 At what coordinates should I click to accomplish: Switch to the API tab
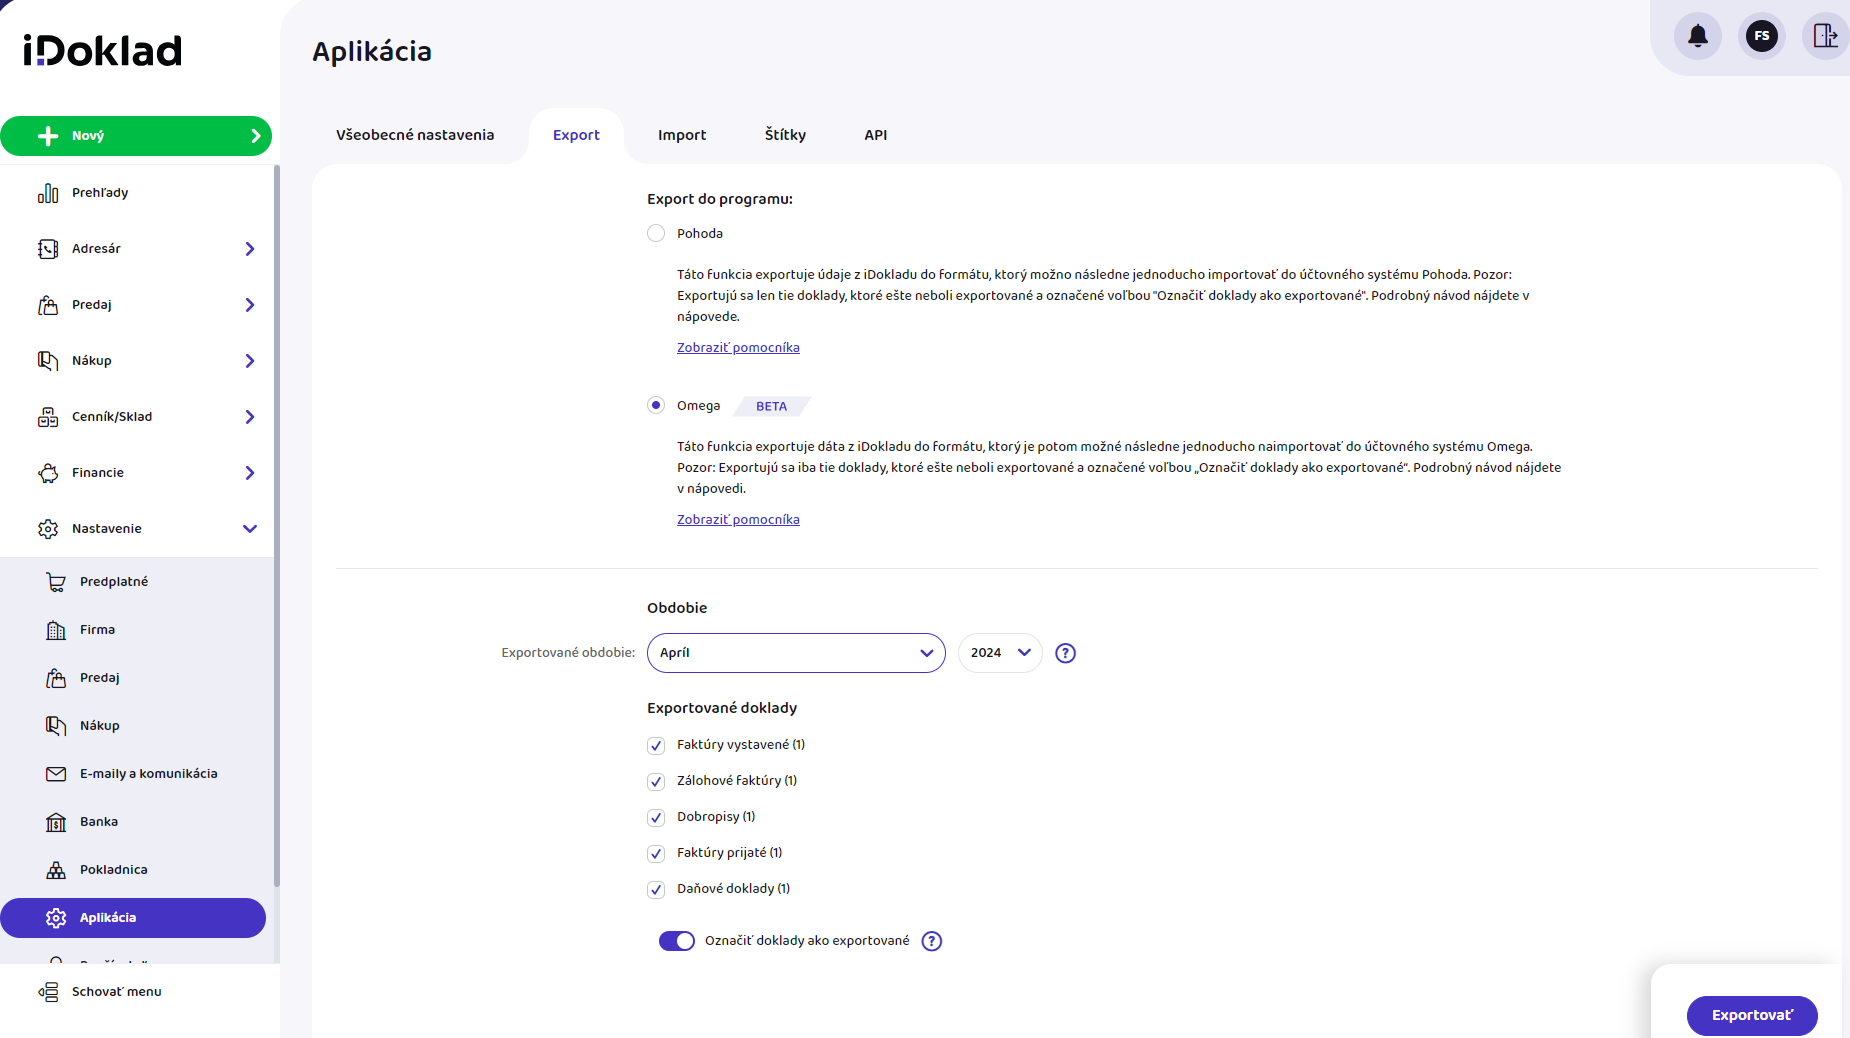[x=875, y=135]
